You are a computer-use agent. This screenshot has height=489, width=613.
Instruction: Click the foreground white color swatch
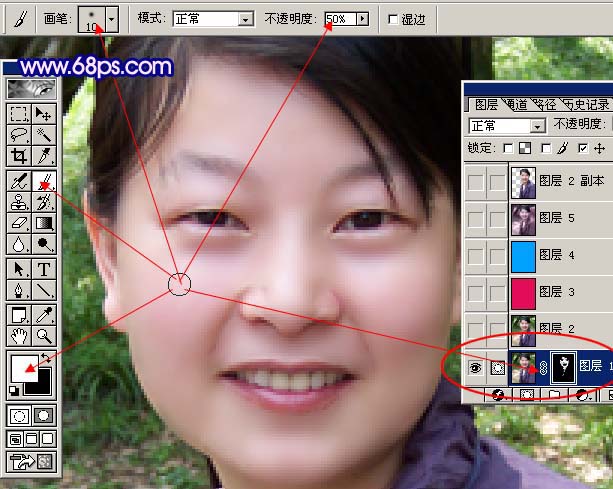coord(24,368)
